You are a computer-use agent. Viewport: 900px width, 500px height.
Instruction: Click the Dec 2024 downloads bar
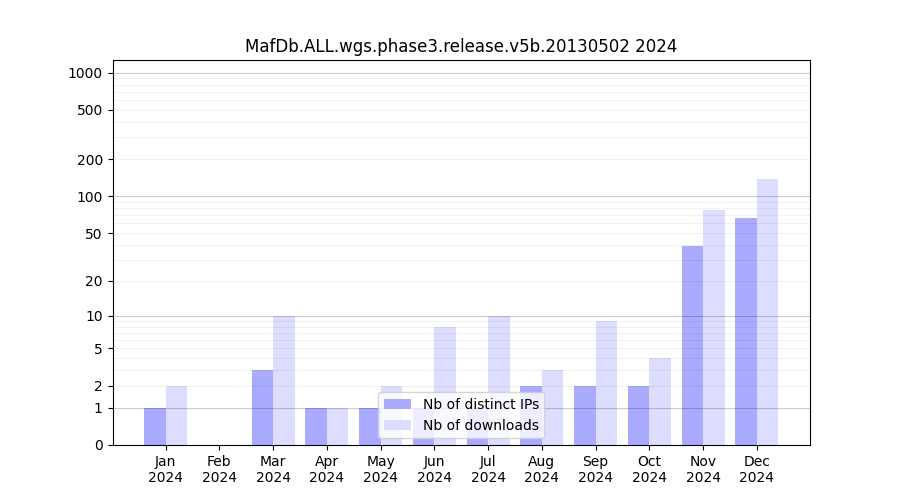coord(767,312)
